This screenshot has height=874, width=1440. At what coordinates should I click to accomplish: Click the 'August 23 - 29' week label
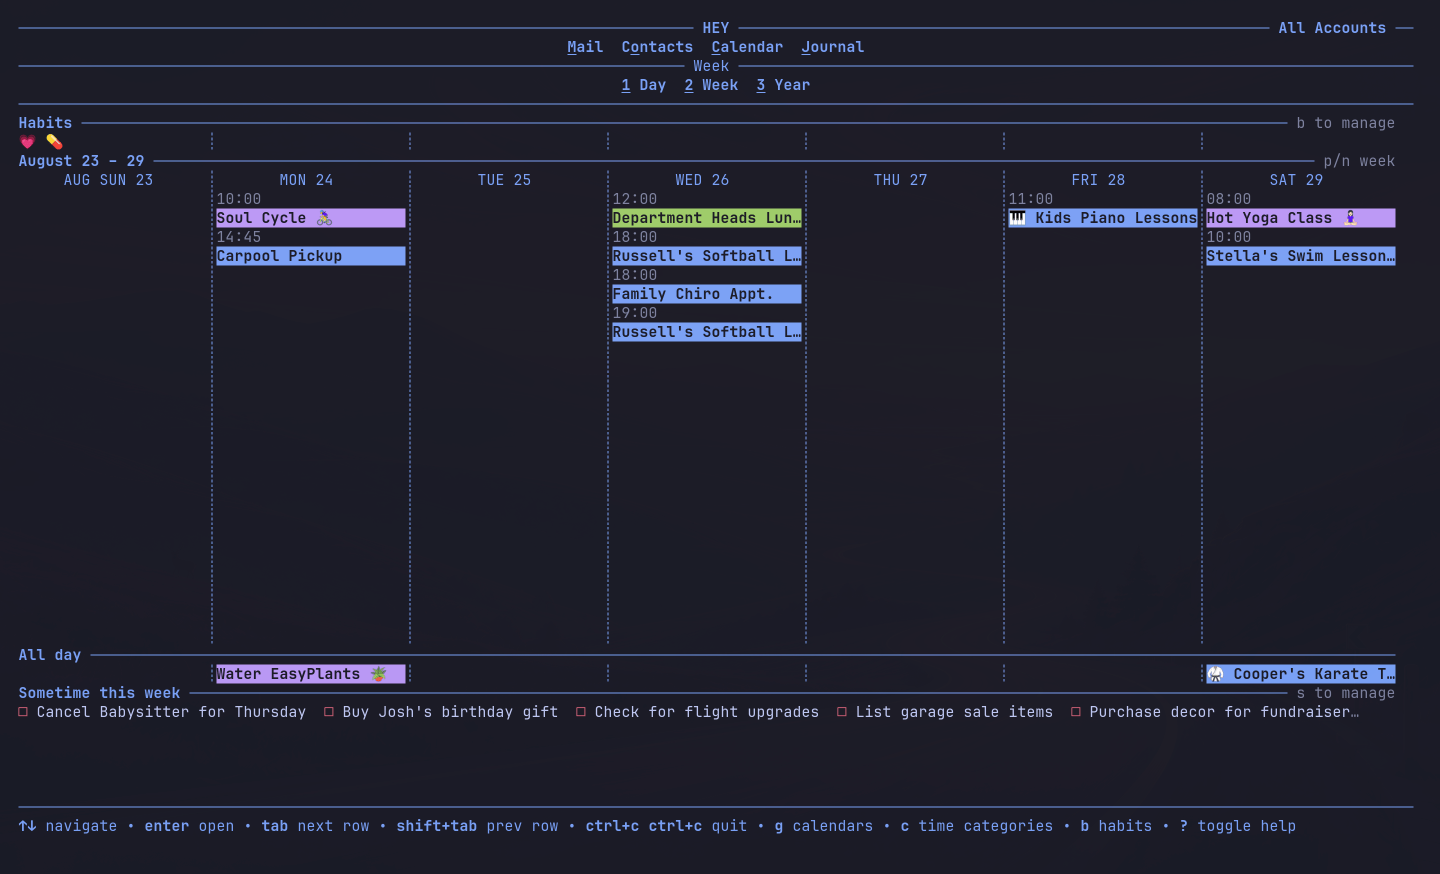pyautogui.click(x=81, y=161)
